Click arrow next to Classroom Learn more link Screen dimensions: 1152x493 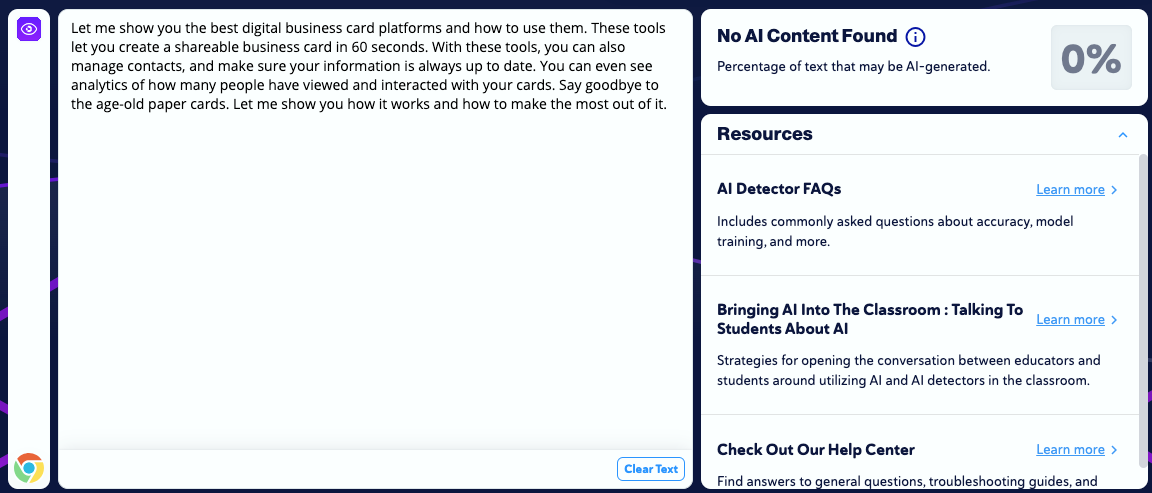(1115, 320)
